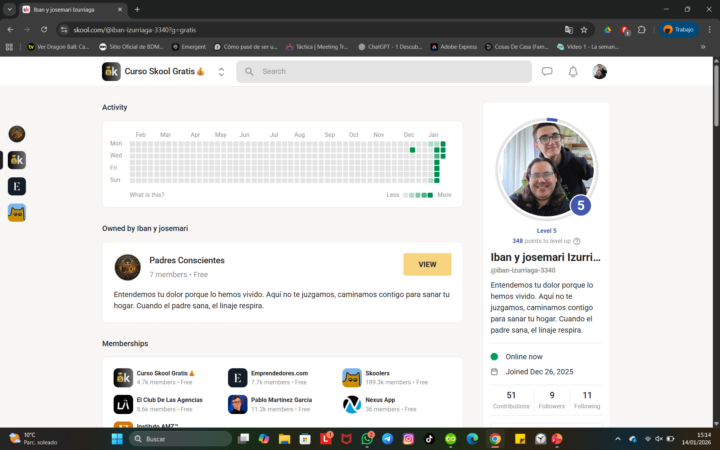Screen dimensions: 720x450
Task: Open the Skoolers membership
Action: 377,373
